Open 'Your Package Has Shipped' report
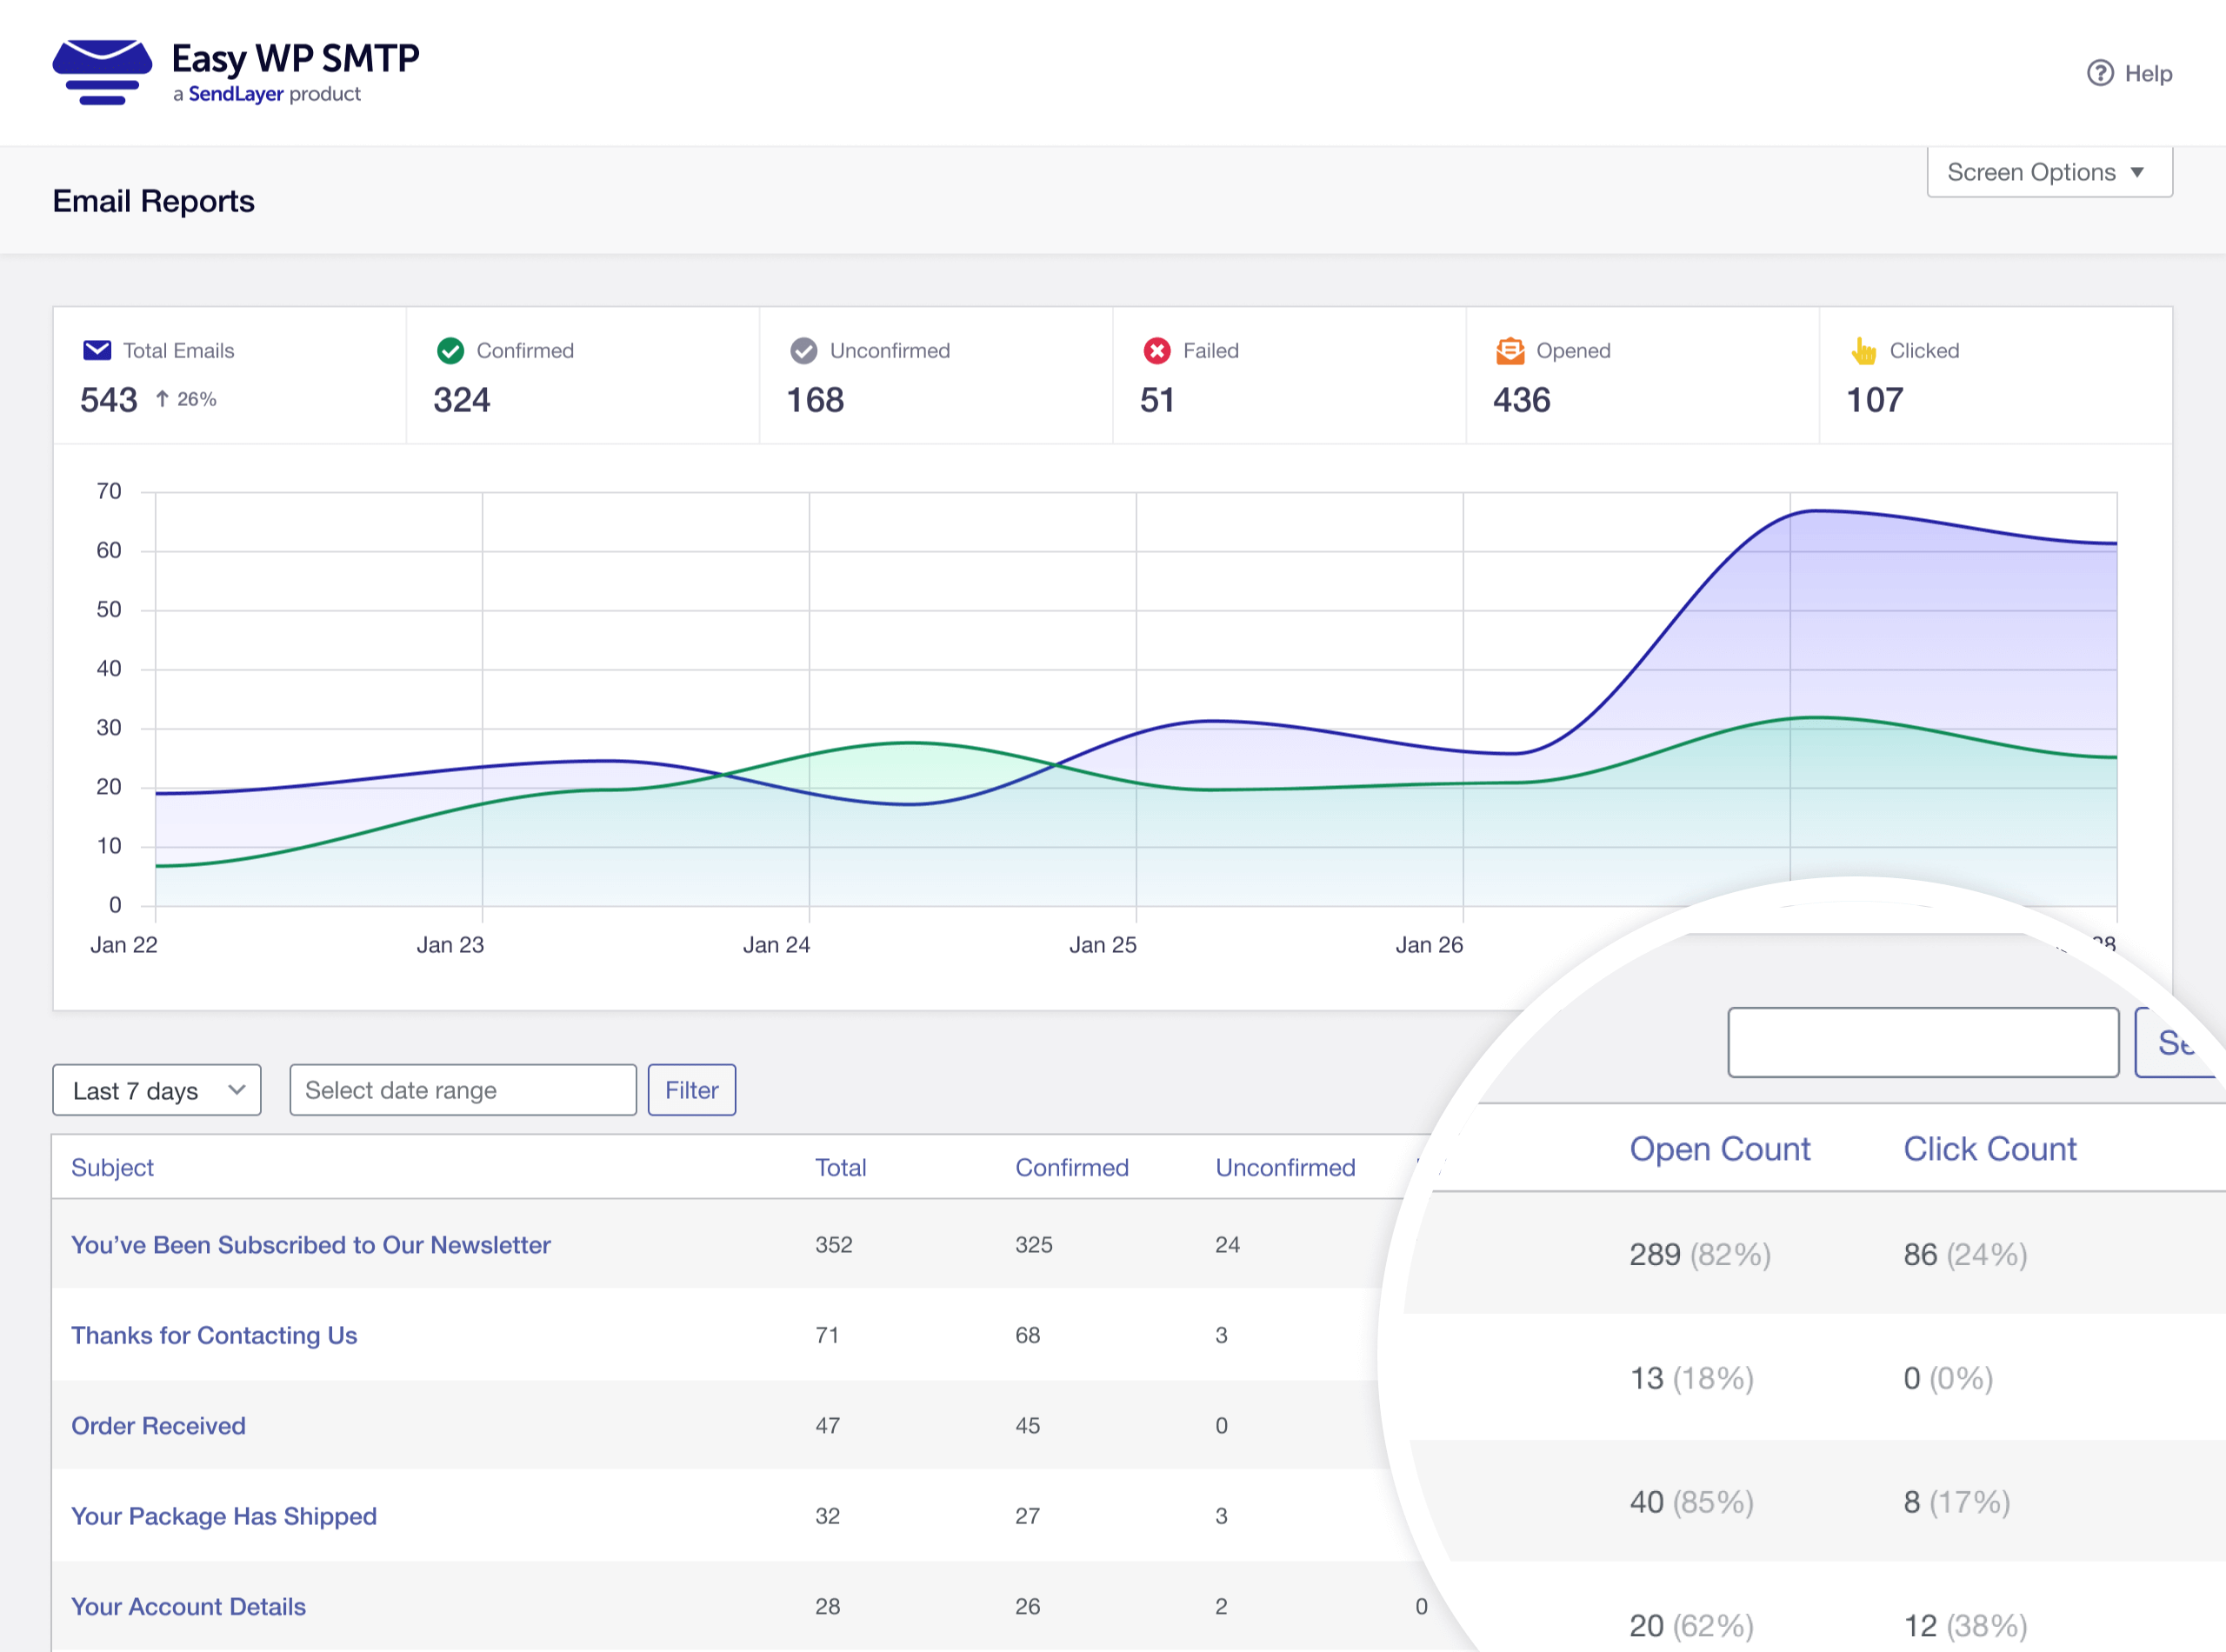 click(224, 1516)
